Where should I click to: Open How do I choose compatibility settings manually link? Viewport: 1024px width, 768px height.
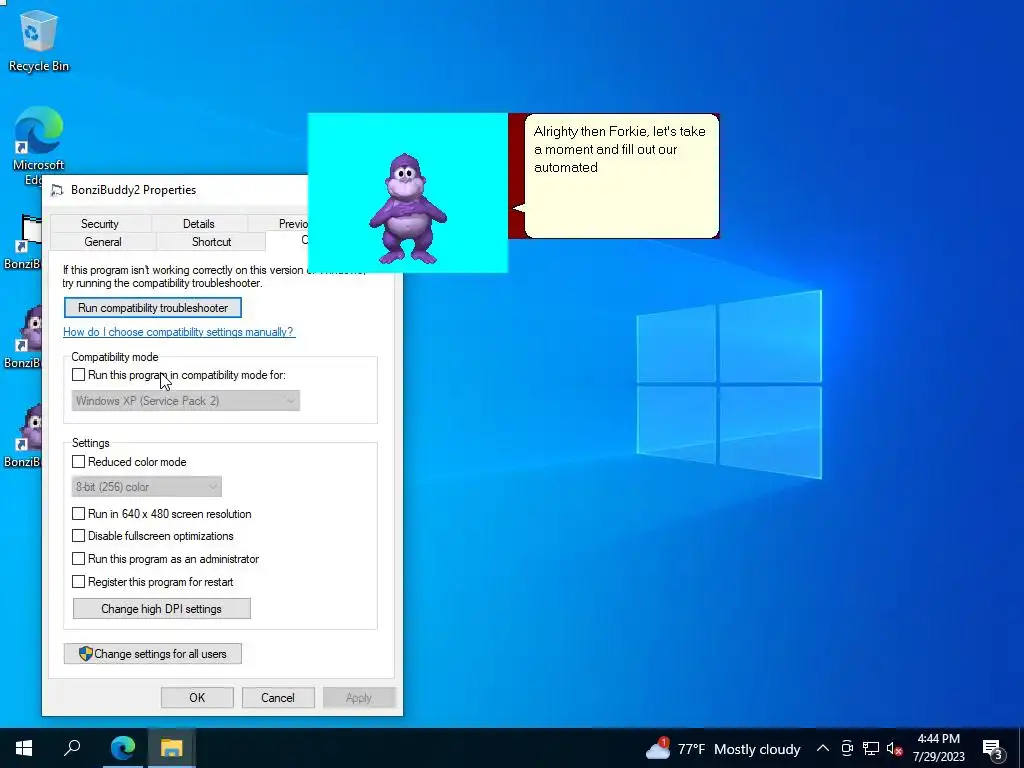click(x=179, y=332)
